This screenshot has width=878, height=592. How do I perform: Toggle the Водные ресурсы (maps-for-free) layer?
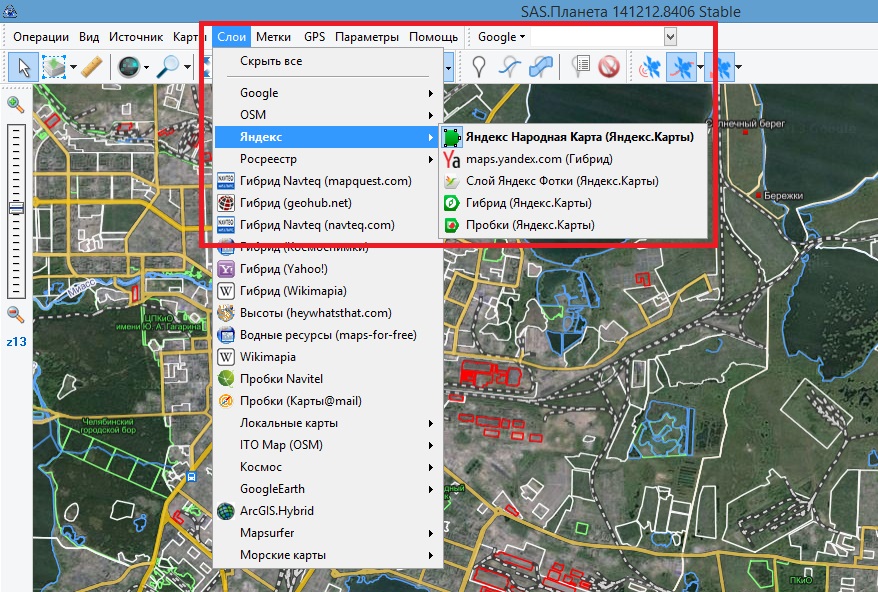[x=328, y=335]
